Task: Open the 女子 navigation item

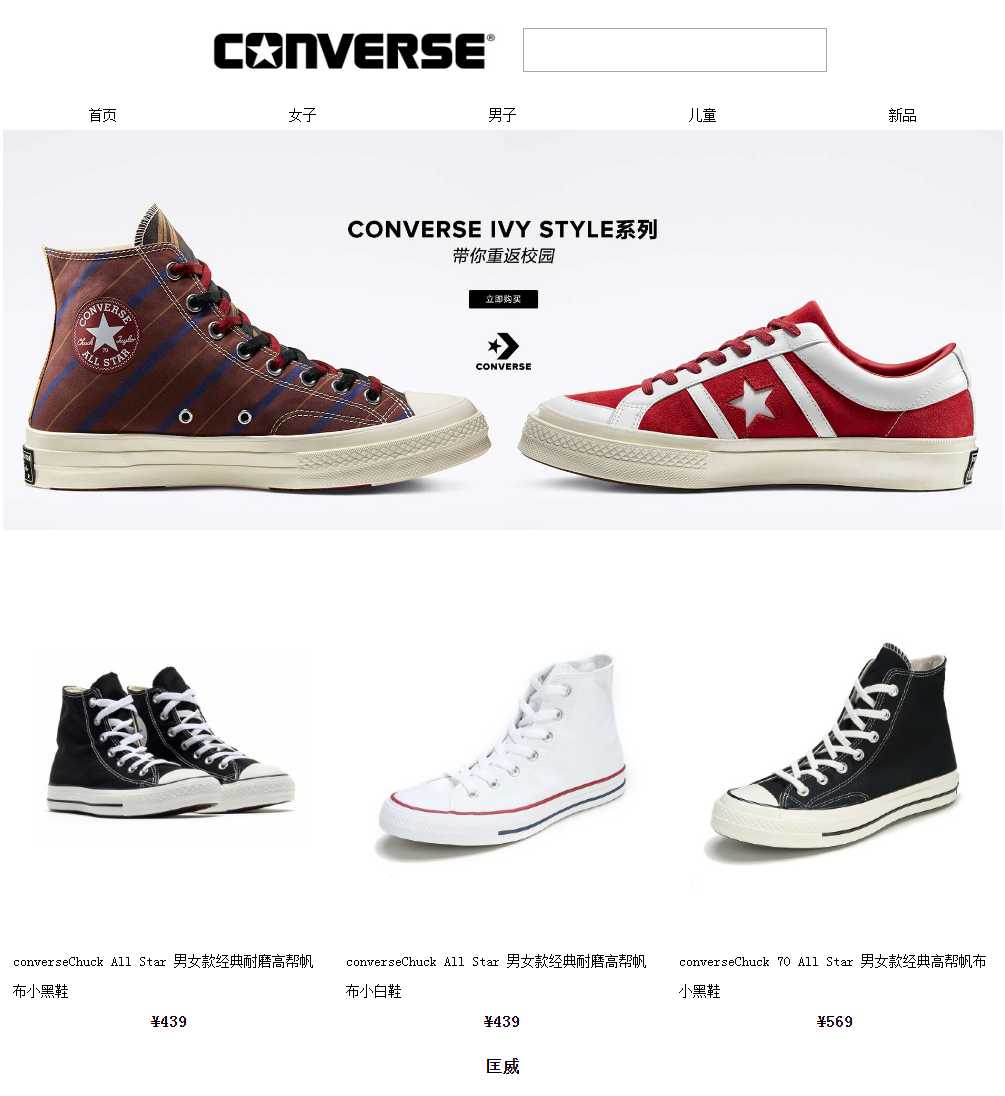Action: 303,115
